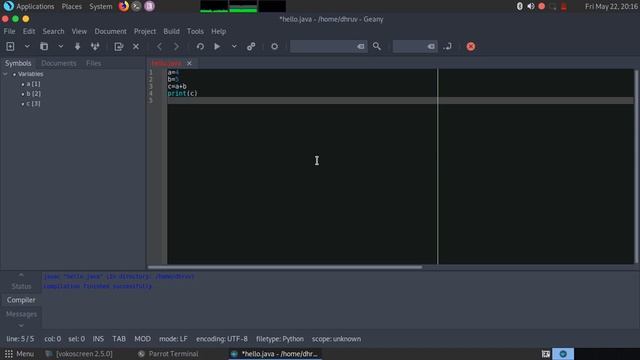This screenshot has width=640, height=360.
Task: Click the 'encoding: UTF-8' status entry
Action: tap(222, 339)
